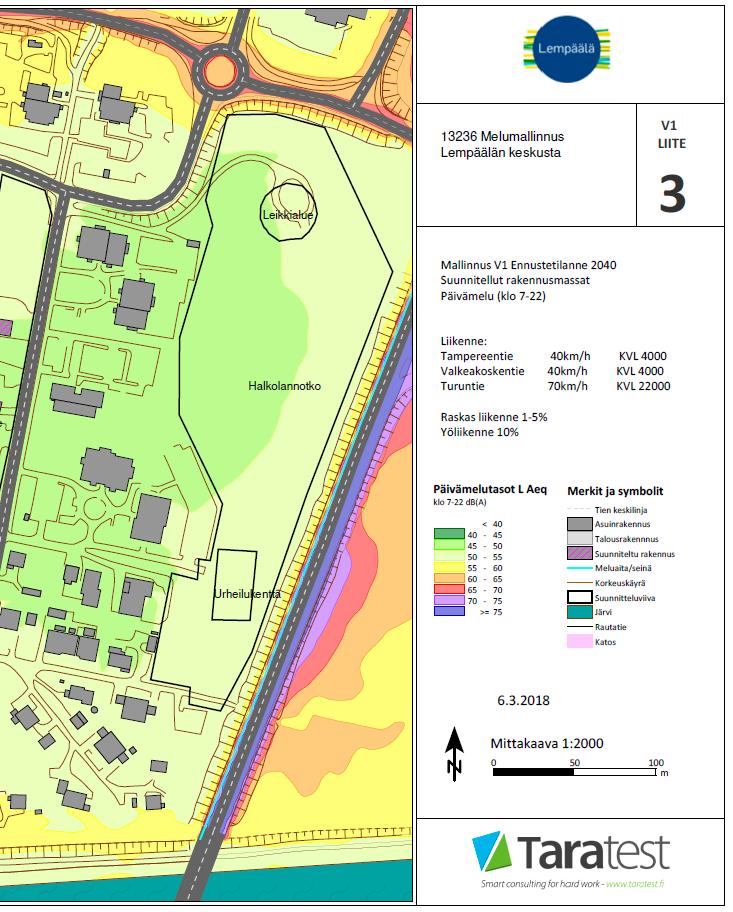Click the 'Suunnitellut rakennusmassat' line
This screenshot has width=733, height=912.
515,280
